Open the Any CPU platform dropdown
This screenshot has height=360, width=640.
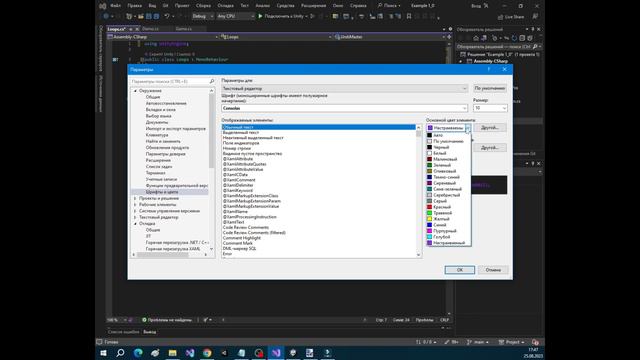click(x=236, y=16)
